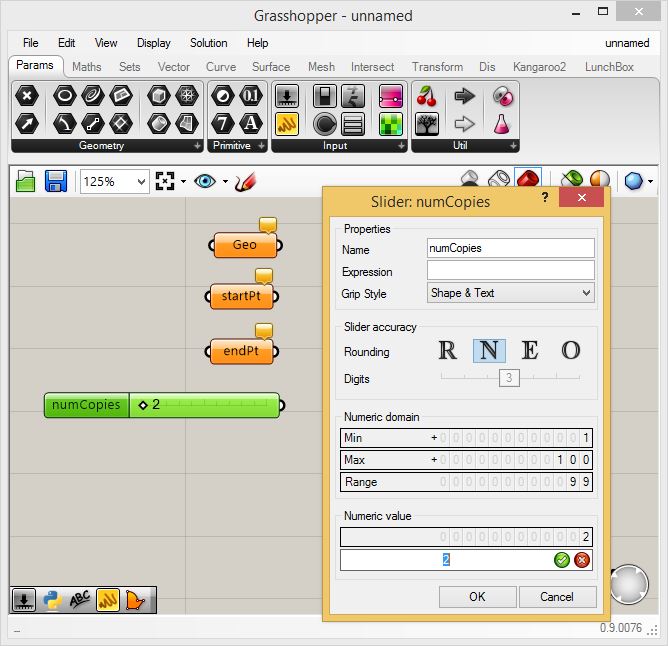
Task: Discard numeric value with red X button
Action: click(x=582, y=560)
